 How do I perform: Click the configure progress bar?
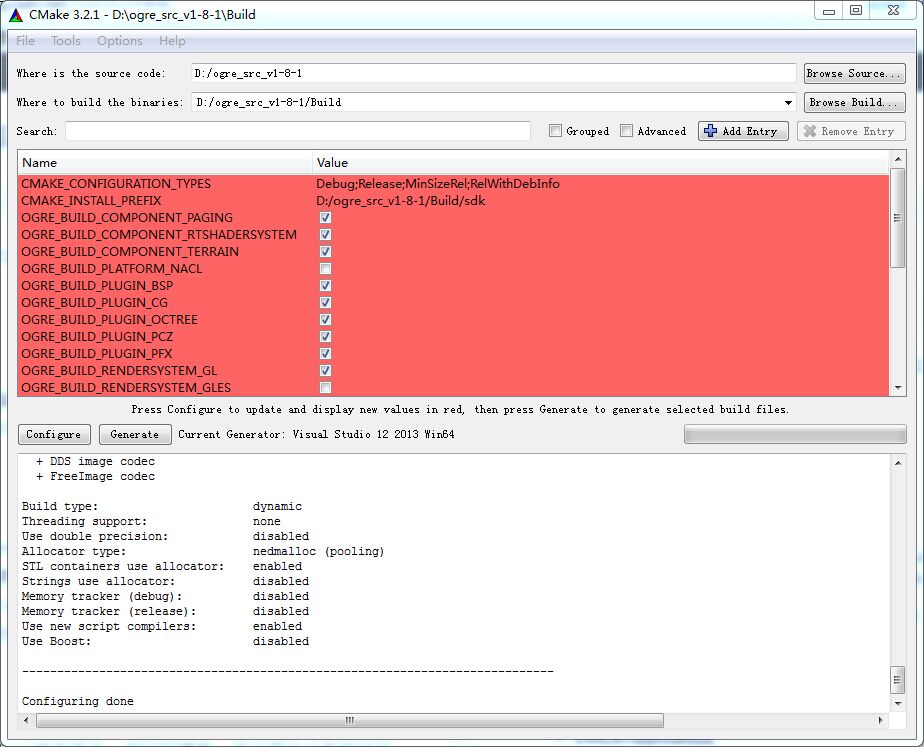pos(795,434)
